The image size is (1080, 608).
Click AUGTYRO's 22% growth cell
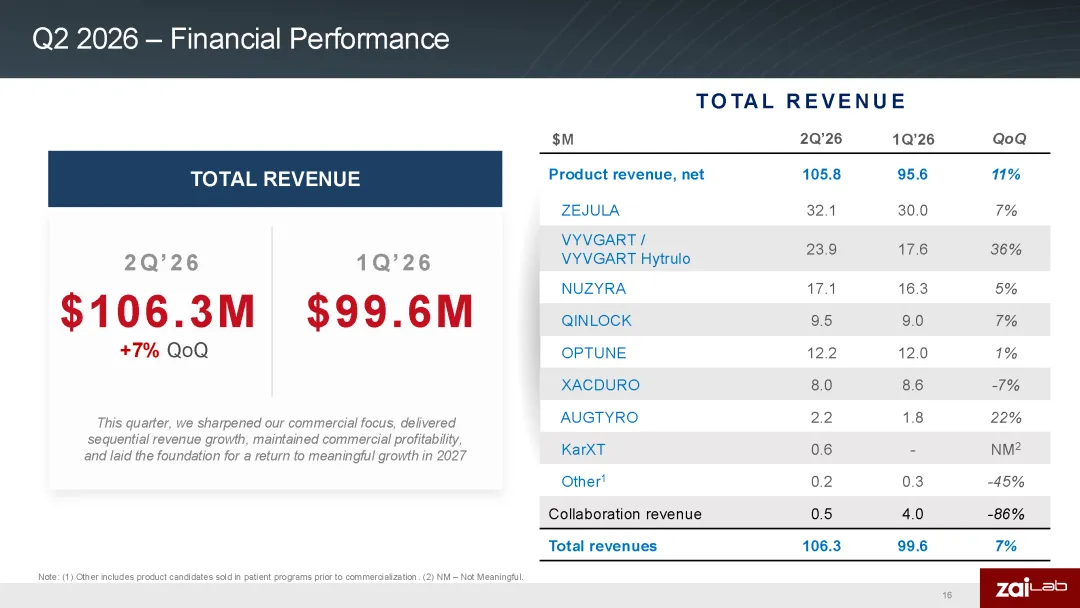pos(1006,417)
